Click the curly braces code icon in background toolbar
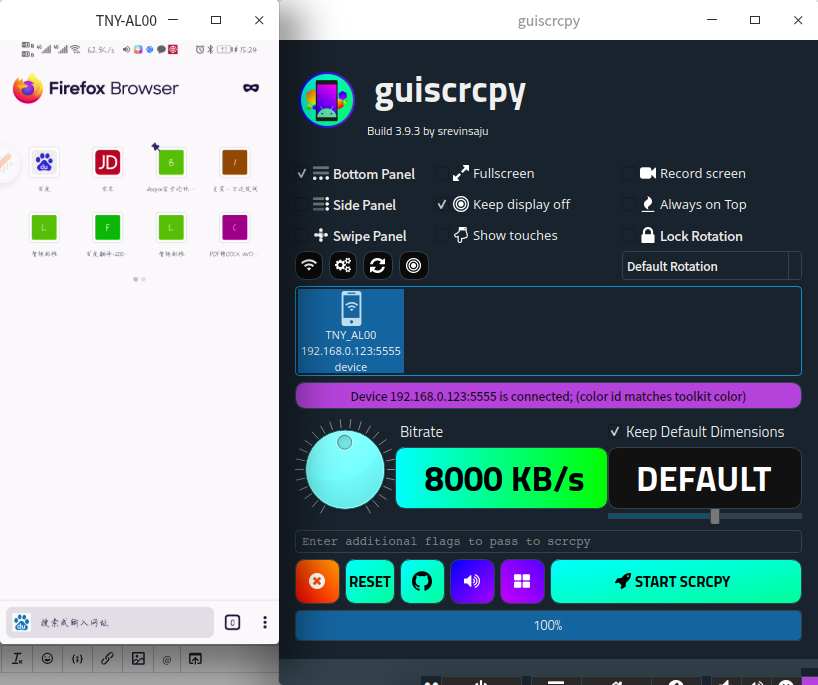The height and width of the screenshot is (685, 818). pos(77,659)
